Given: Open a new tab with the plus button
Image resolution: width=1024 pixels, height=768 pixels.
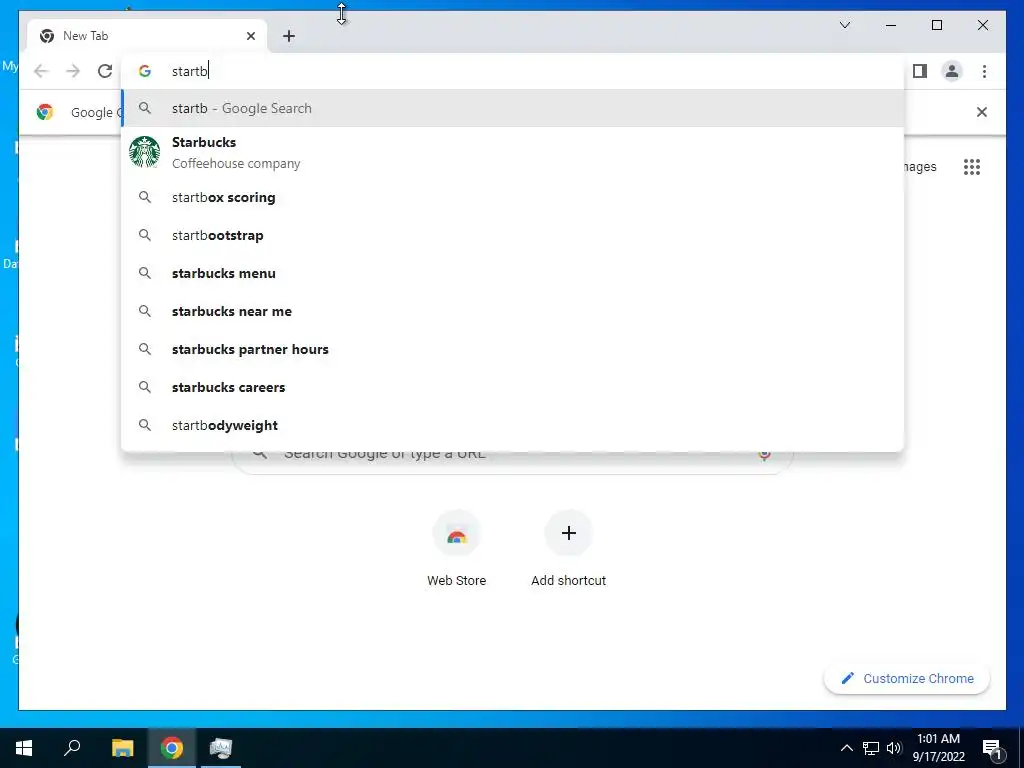Looking at the screenshot, I should pos(289,36).
